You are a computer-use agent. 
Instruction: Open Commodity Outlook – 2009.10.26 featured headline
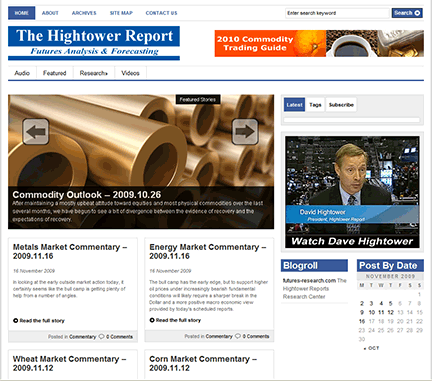coord(87,195)
